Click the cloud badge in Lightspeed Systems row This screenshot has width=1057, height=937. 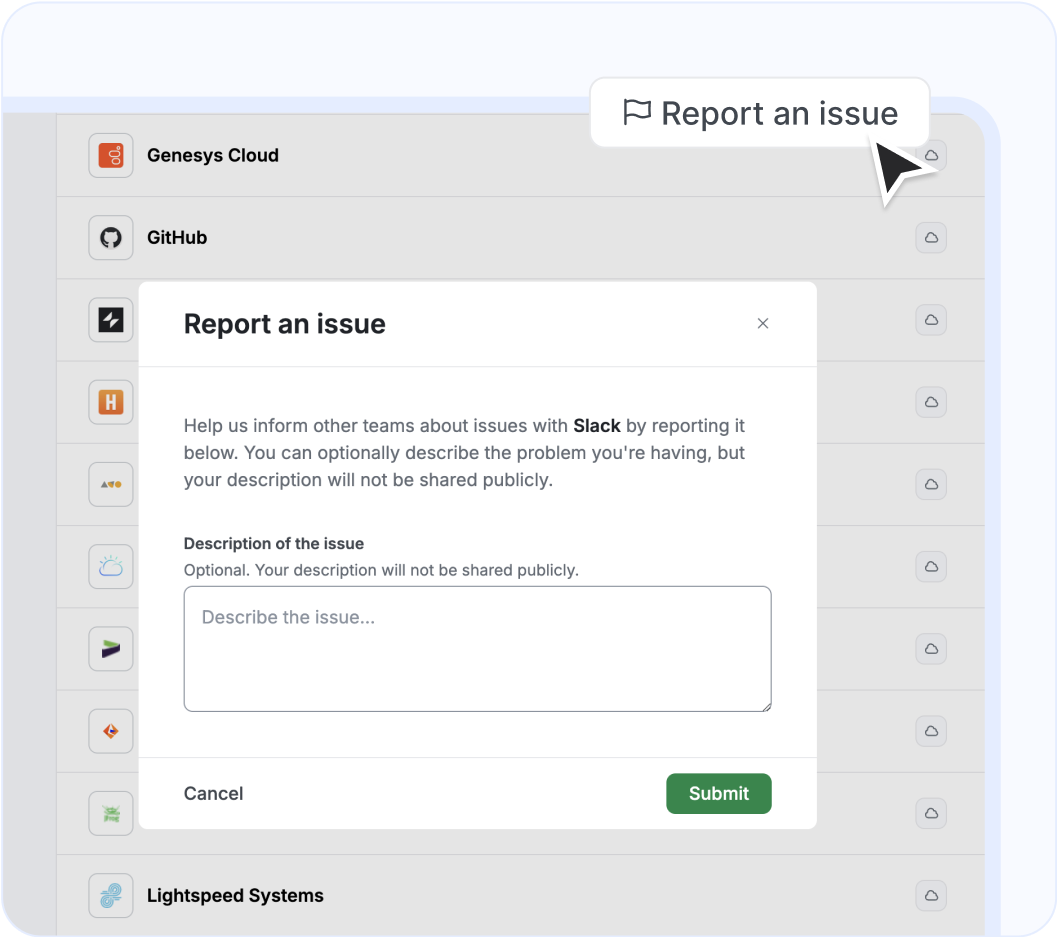931,896
